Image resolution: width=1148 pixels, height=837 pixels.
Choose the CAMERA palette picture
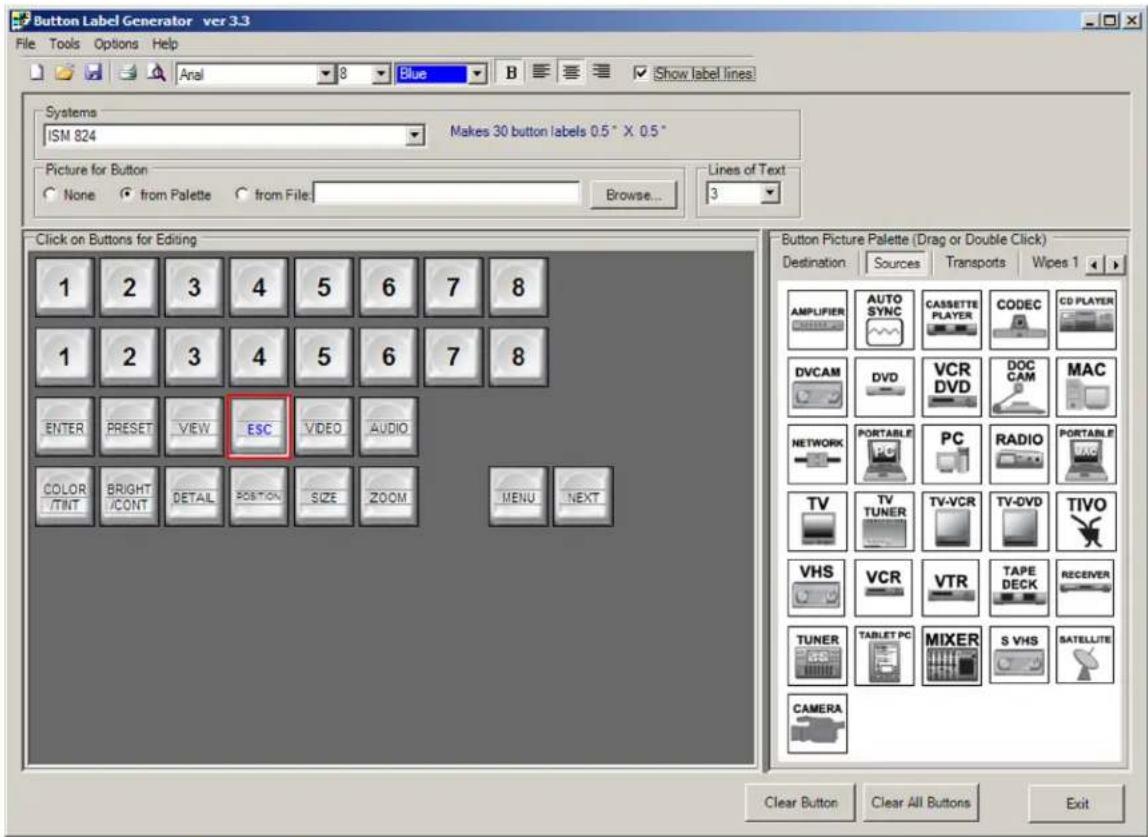click(818, 723)
